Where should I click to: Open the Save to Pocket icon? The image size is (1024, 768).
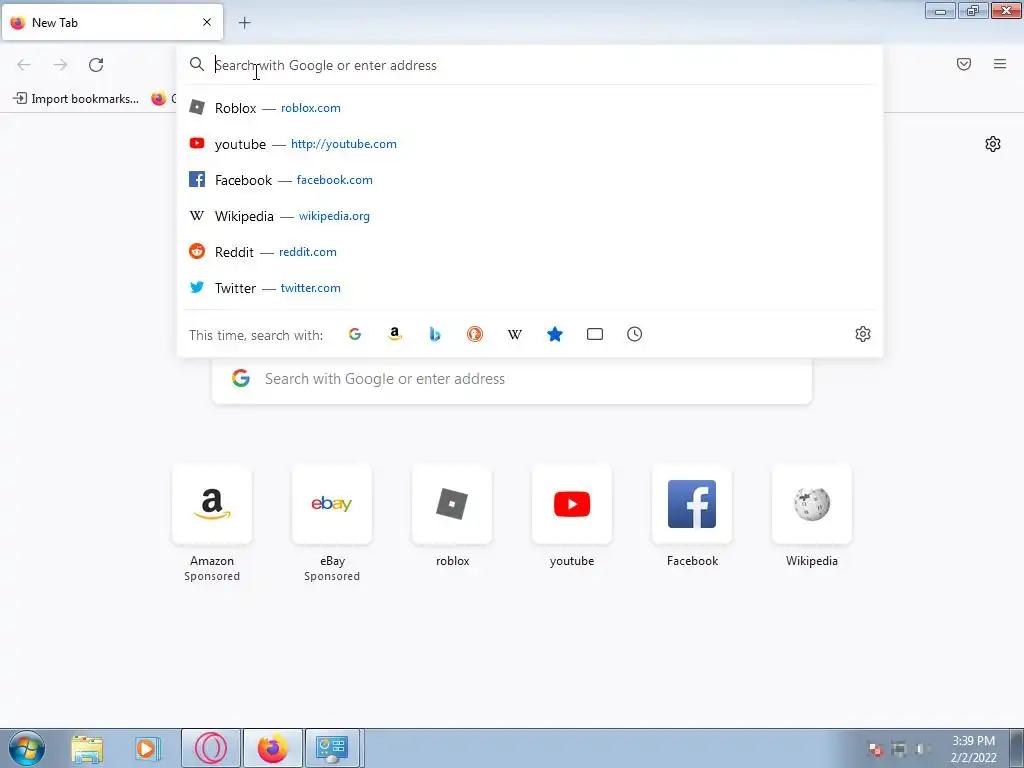963,64
